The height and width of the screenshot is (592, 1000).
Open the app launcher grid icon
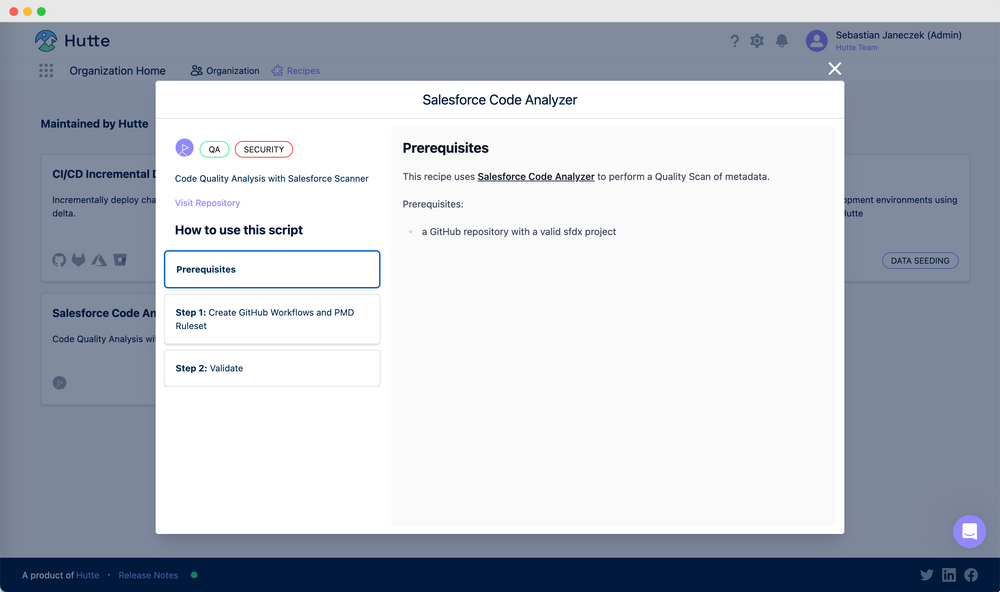click(x=44, y=70)
